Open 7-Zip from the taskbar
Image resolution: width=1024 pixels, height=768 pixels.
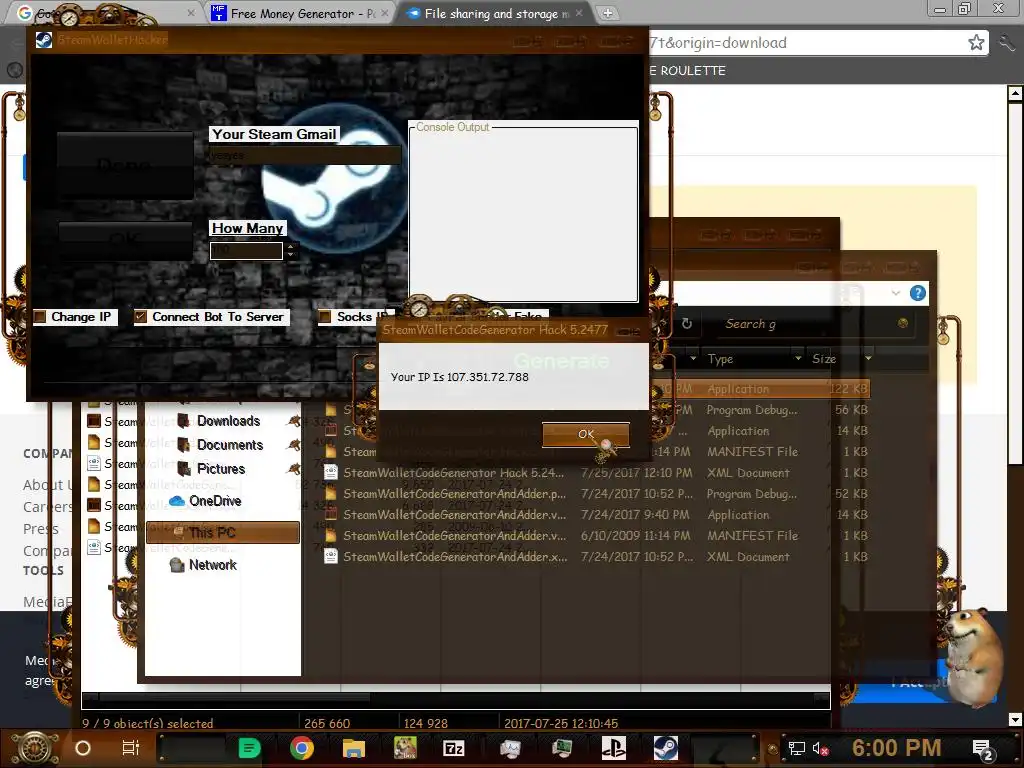[454, 748]
